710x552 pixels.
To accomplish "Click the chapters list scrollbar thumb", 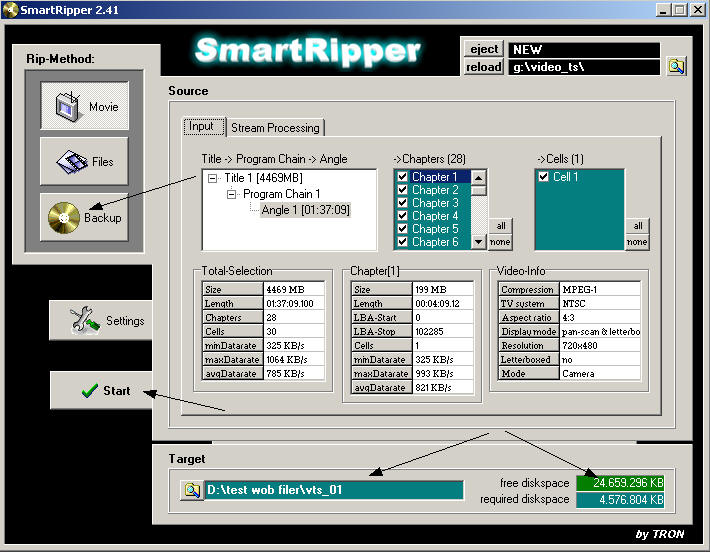I will 479,190.
